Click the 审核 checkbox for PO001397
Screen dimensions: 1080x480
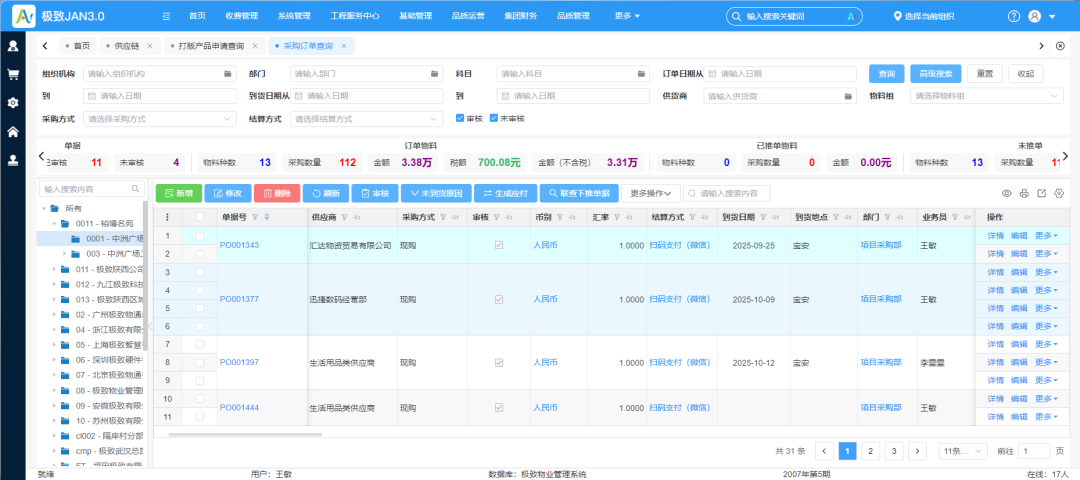pos(499,362)
